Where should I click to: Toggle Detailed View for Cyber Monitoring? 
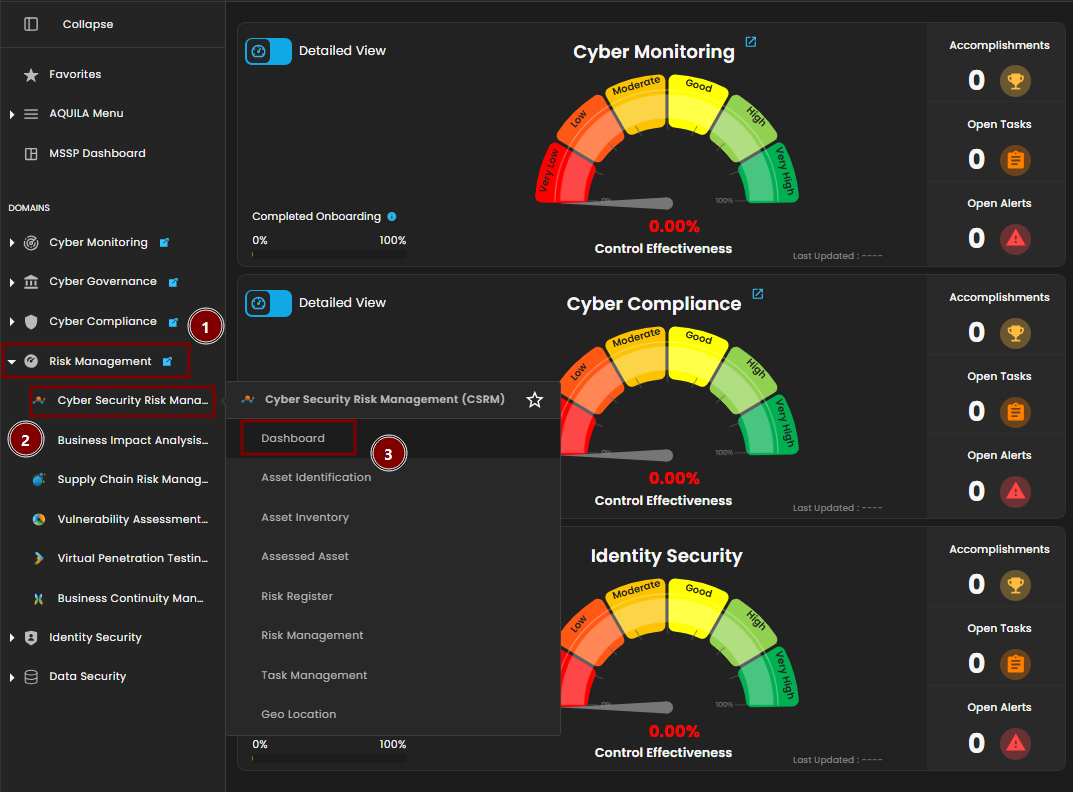click(268, 51)
